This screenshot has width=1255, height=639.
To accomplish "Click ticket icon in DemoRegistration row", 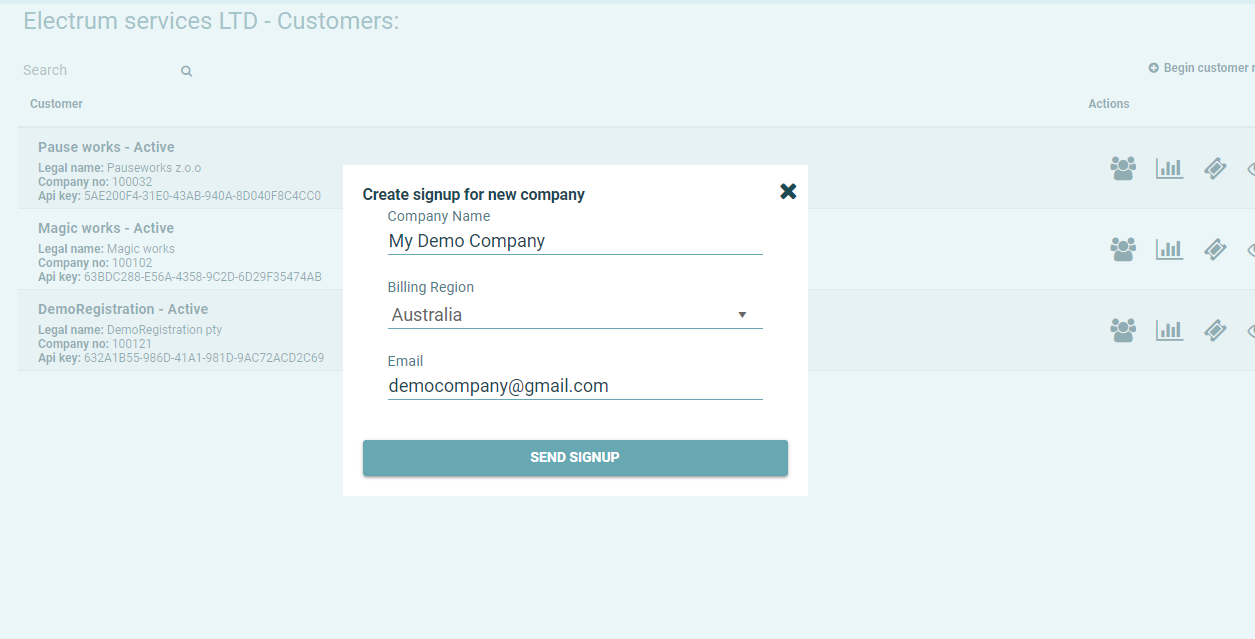I will pyautogui.click(x=1215, y=330).
